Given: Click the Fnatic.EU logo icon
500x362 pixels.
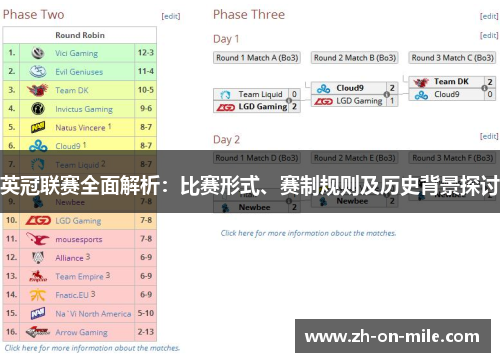Looking at the screenshot, I should [38, 295].
